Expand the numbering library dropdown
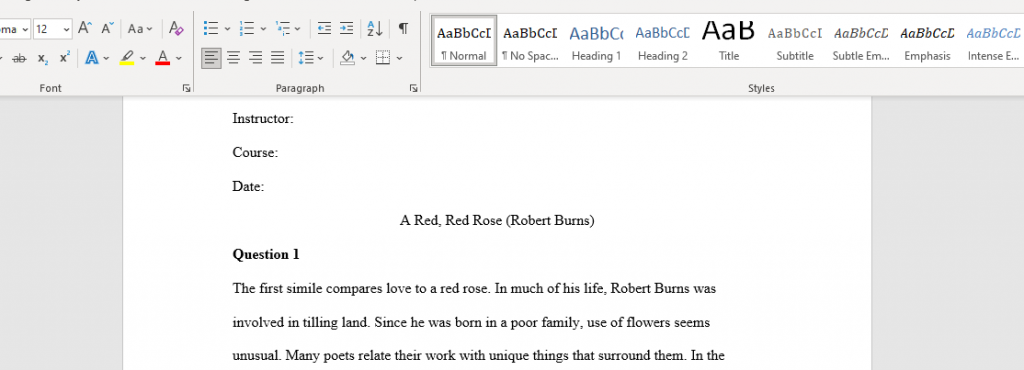Viewport: 1024px width, 370px height. pyautogui.click(x=263, y=29)
